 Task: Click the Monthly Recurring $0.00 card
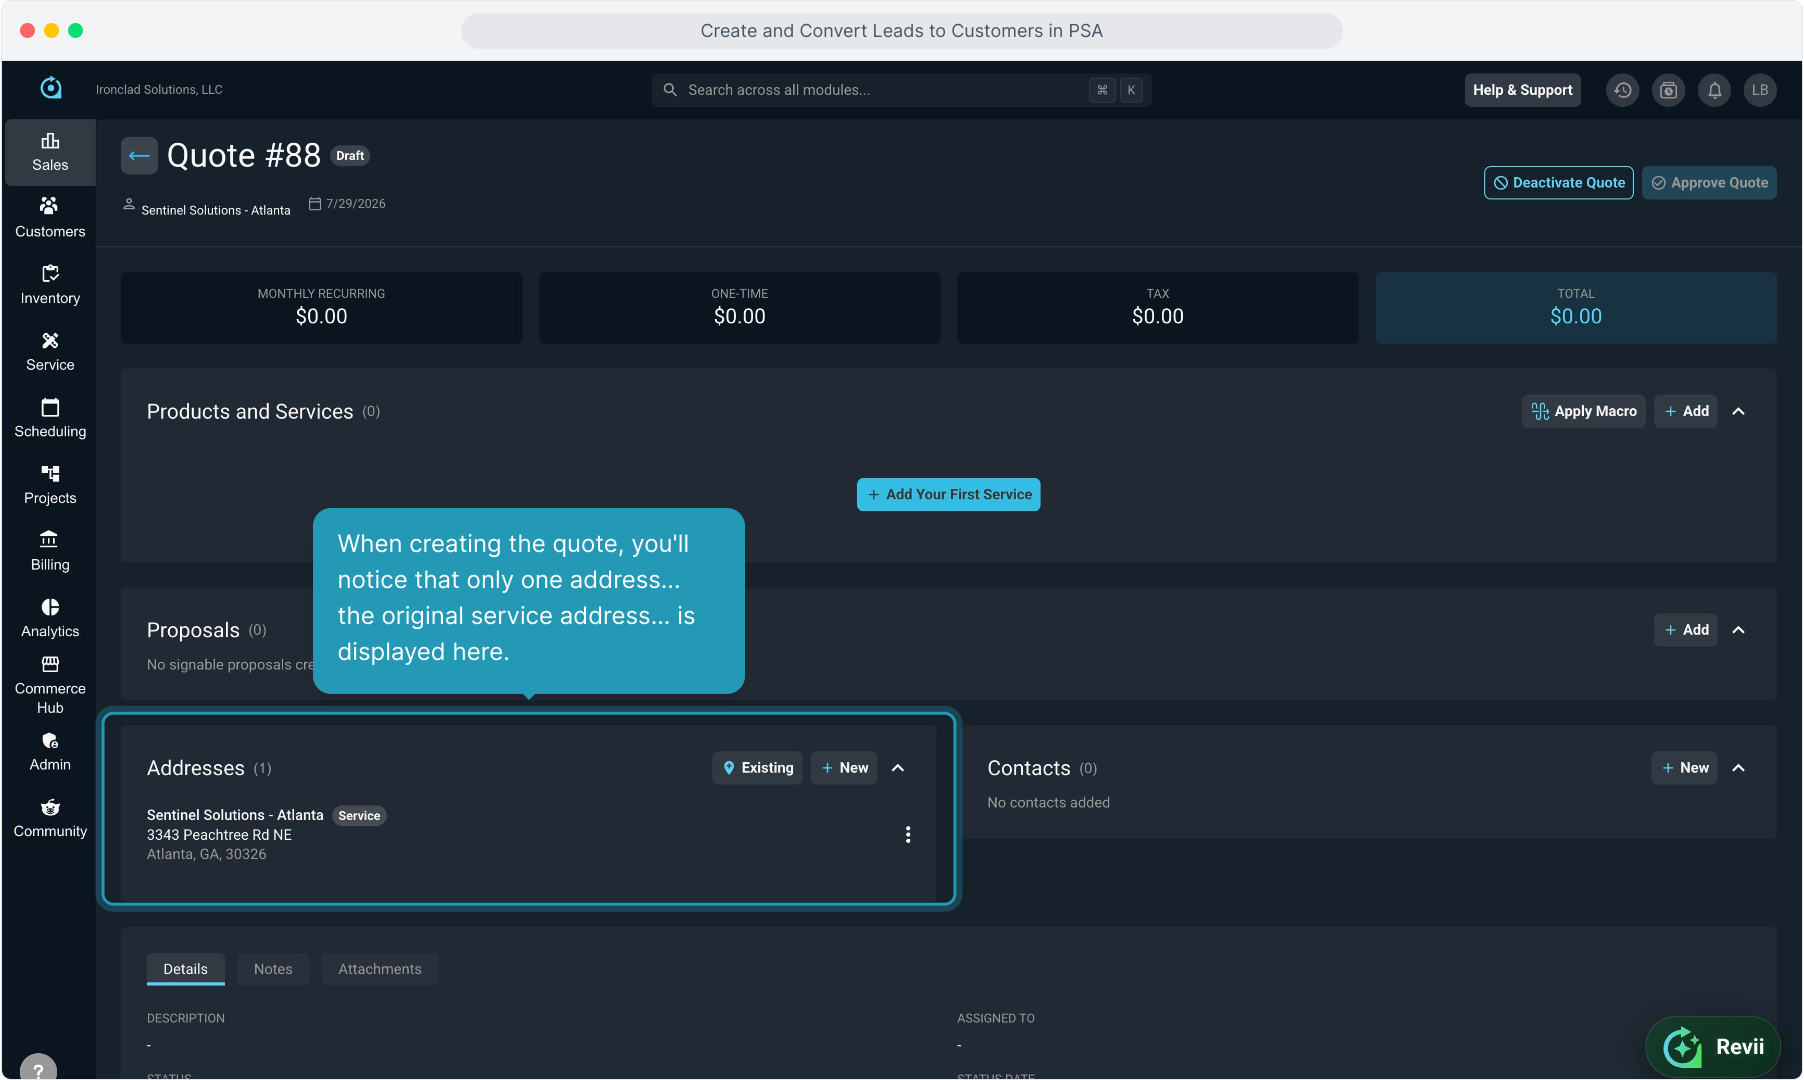[x=322, y=308]
